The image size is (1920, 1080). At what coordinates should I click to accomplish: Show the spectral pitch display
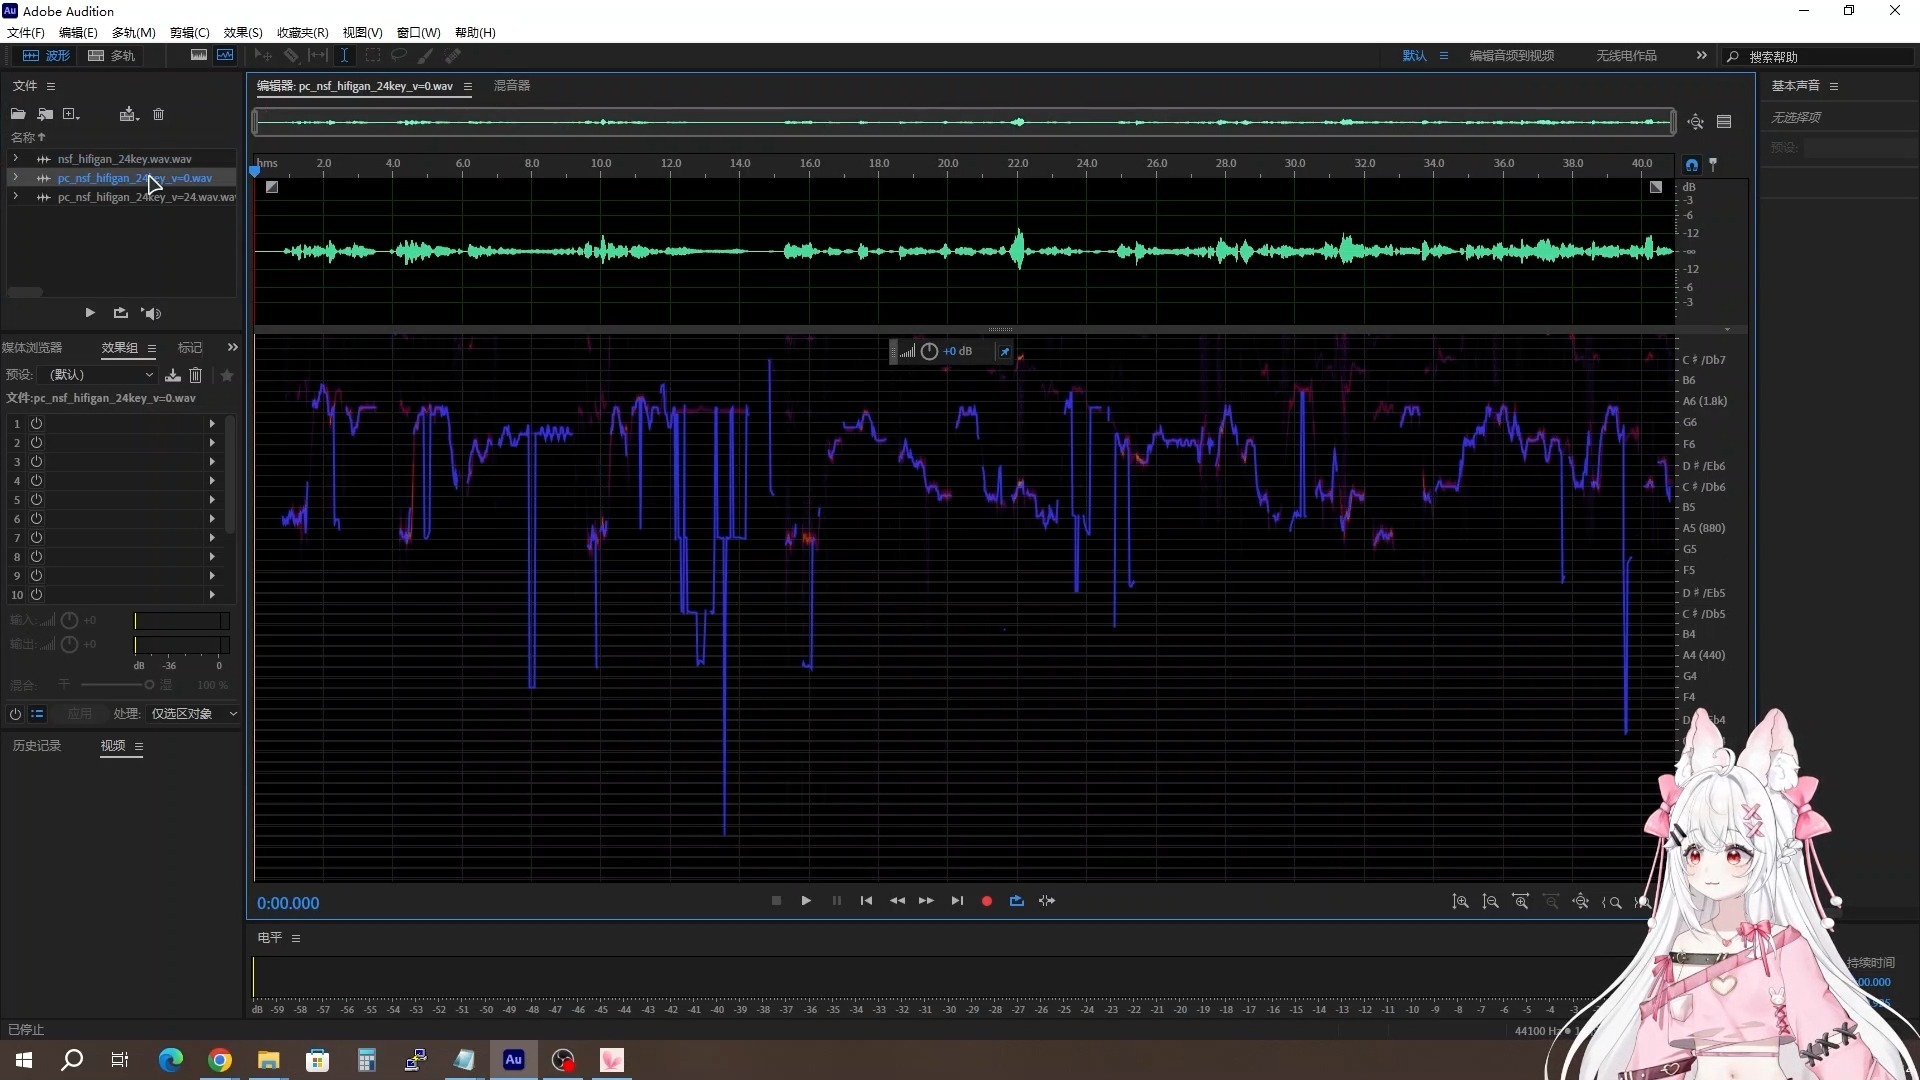pyautogui.click(x=225, y=56)
